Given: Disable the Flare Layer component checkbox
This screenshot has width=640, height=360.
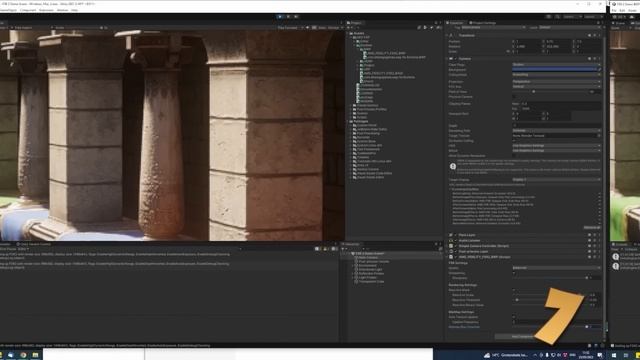Looking at the screenshot, I should tap(456, 235).
